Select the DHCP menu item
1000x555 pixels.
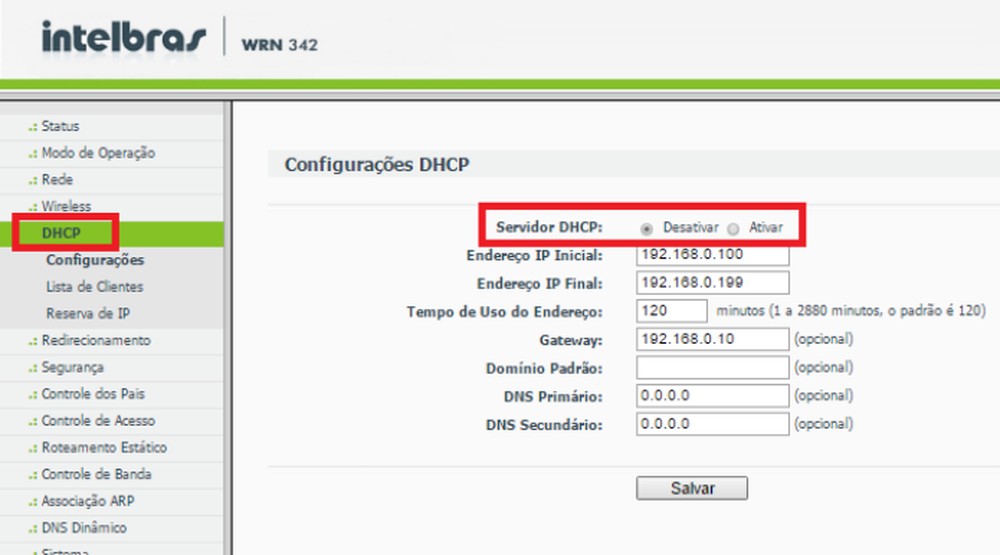[x=61, y=233]
